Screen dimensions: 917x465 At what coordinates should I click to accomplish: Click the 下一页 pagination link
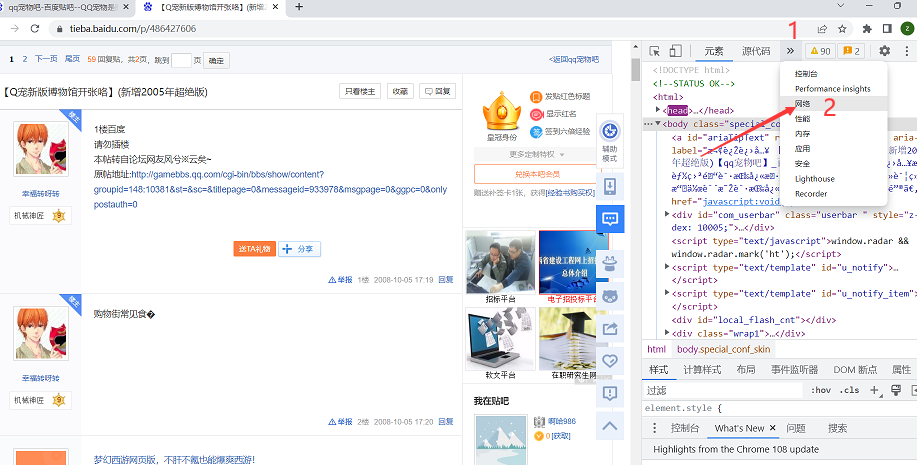[46, 59]
